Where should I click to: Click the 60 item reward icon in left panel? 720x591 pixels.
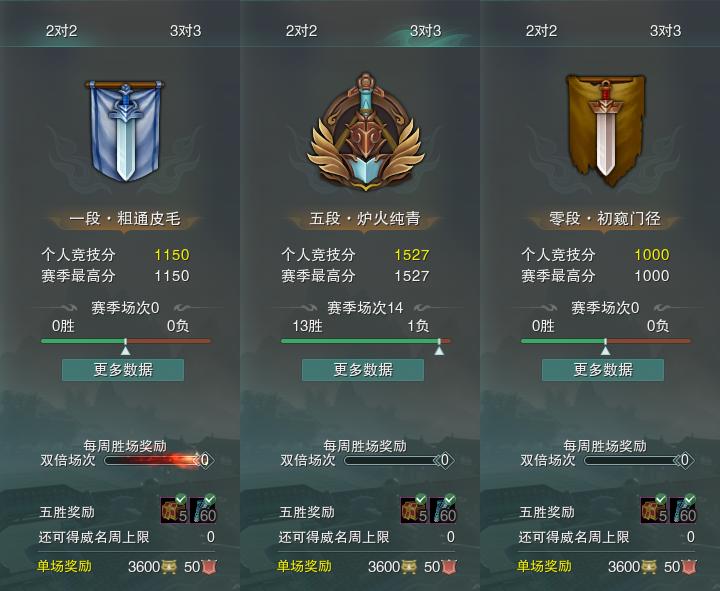point(203,509)
